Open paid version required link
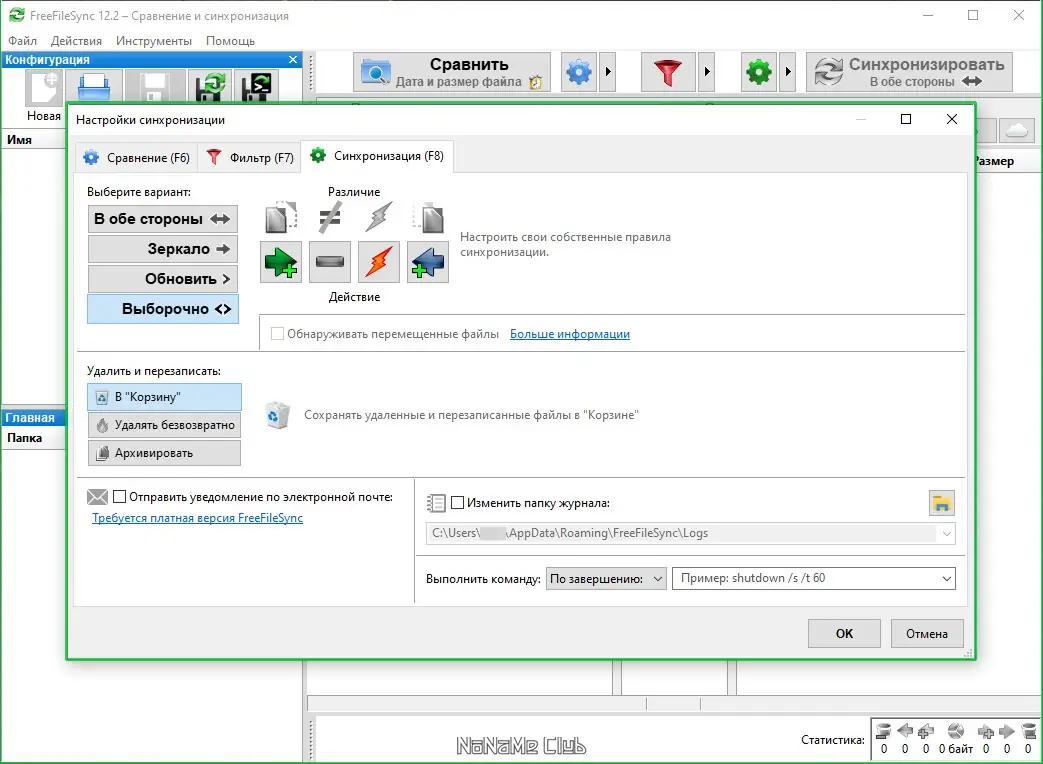Viewport: 1043px width, 764px height. pyautogui.click(x=198, y=518)
